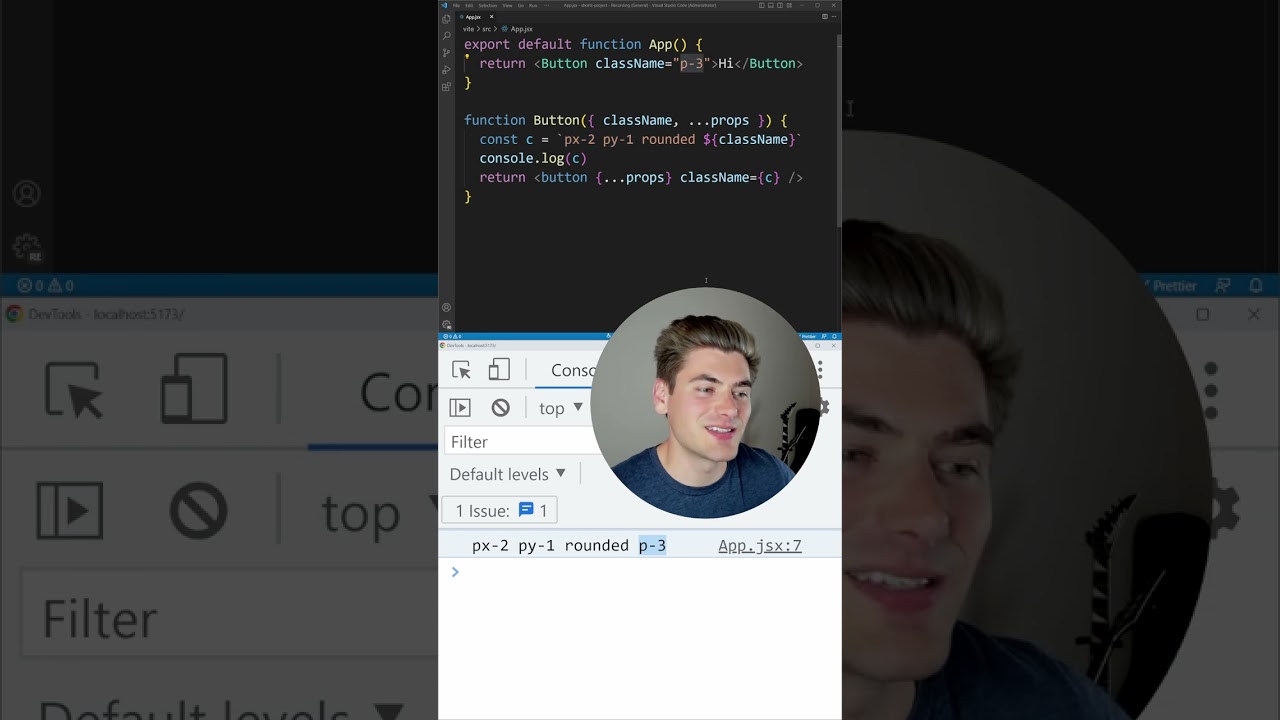Viewport: 1280px width, 720px height.
Task: Open the Selection menu
Action: coord(487,5)
